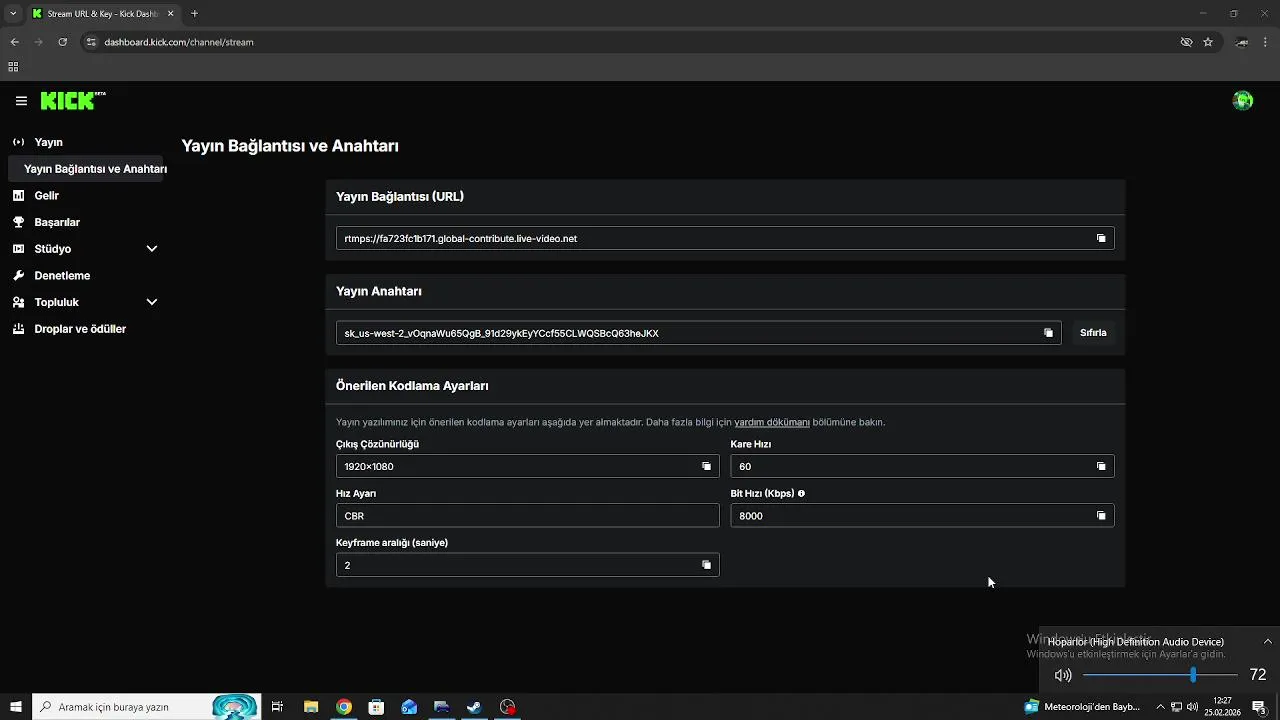Copy the stream URL
This screenshot has height=720, width=1280.
[1101, 238]
